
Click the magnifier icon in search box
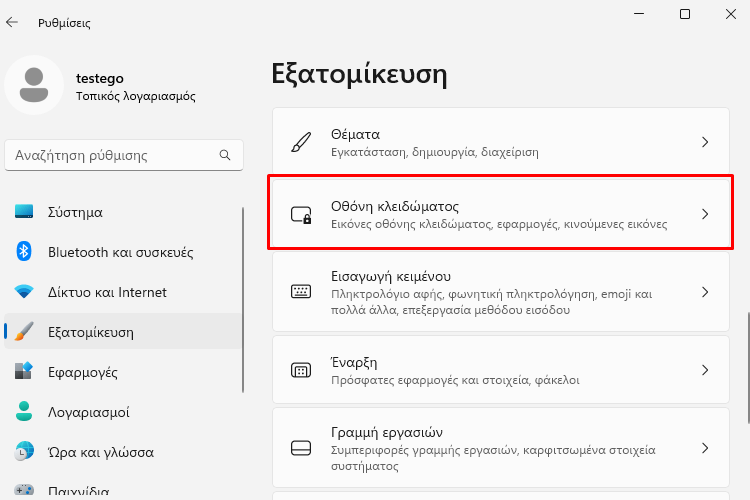(225, 155)
